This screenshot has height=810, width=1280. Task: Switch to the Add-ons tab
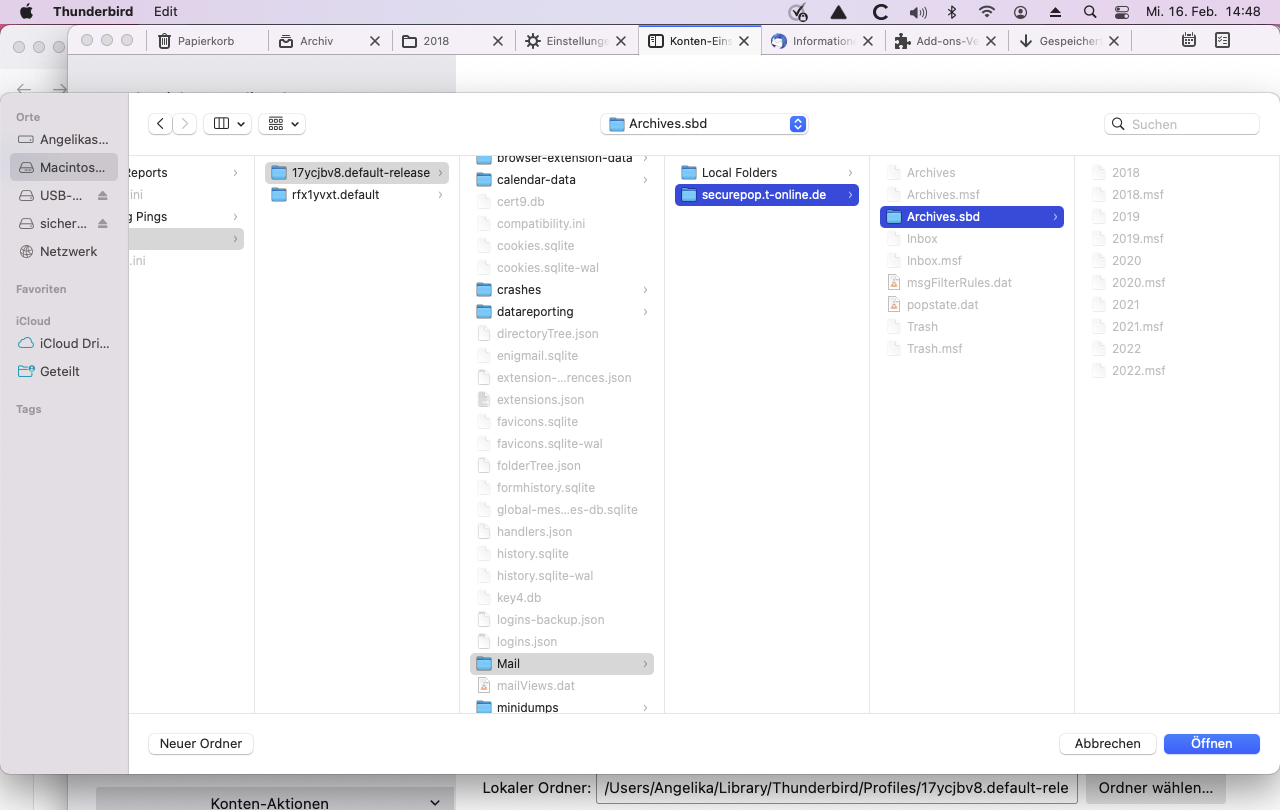[946, 41]
